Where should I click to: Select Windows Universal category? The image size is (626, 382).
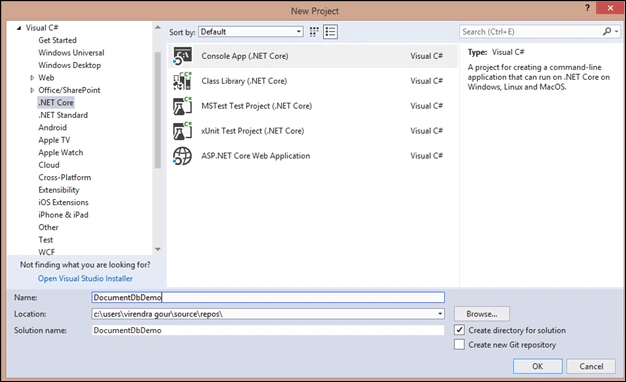coord(71,53)
